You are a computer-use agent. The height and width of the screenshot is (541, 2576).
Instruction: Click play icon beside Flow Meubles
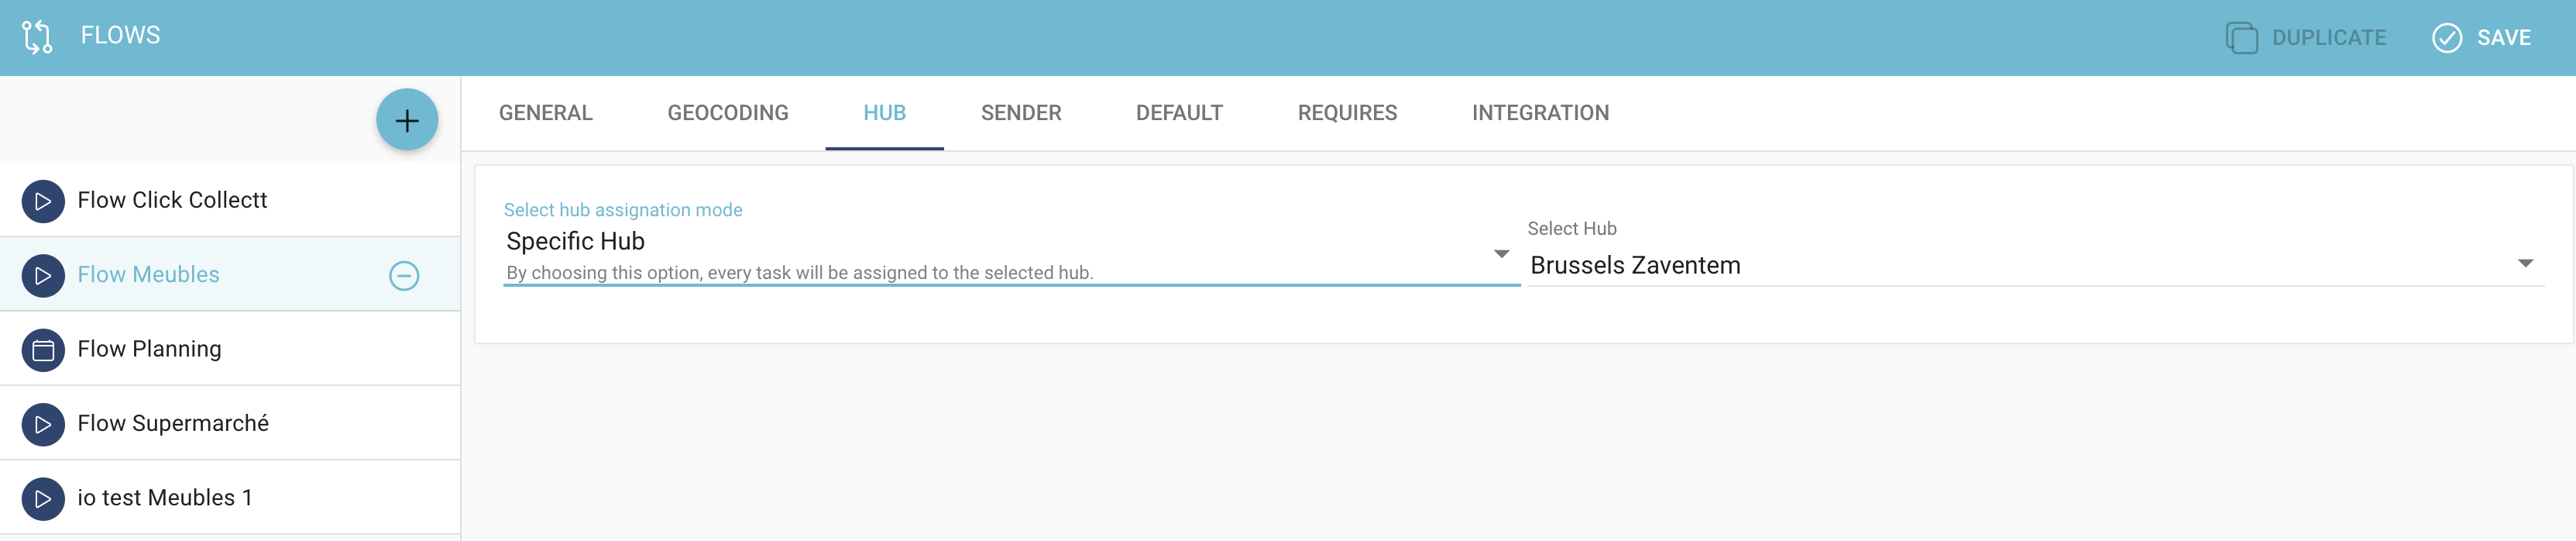pyautogui.click(x=43, y=275)
